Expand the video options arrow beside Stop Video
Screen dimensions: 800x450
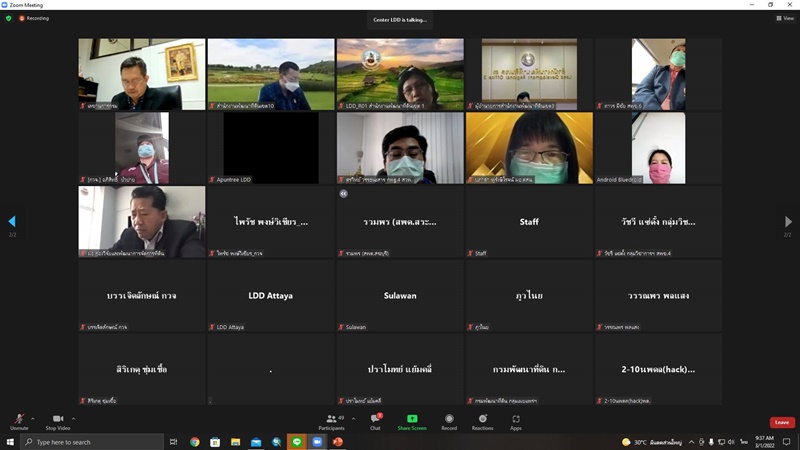[73, 419]
